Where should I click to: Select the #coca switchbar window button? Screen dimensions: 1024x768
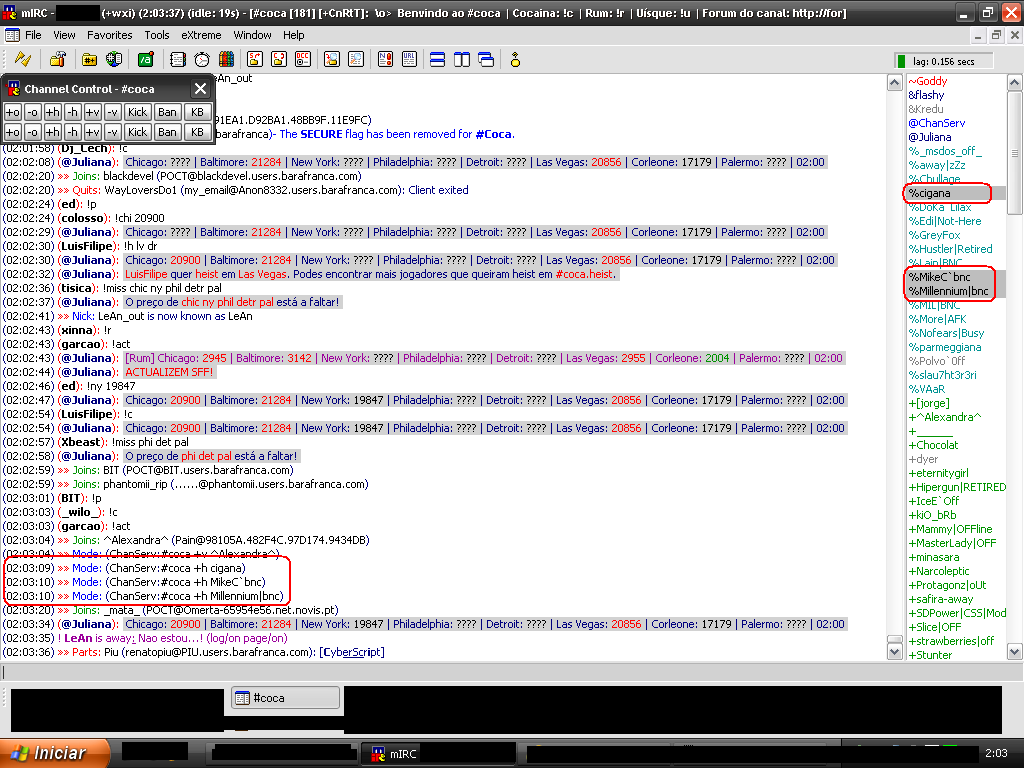point(286,698)
